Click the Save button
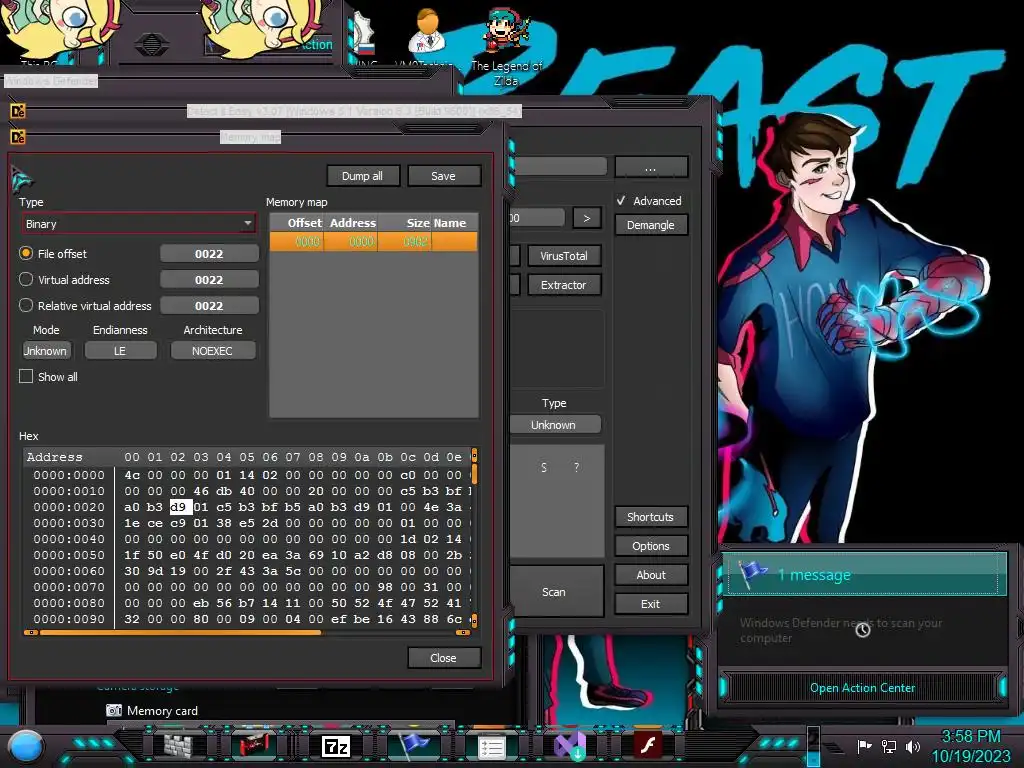The width and height of the screenshot is (1024, 768). (443, 176)
